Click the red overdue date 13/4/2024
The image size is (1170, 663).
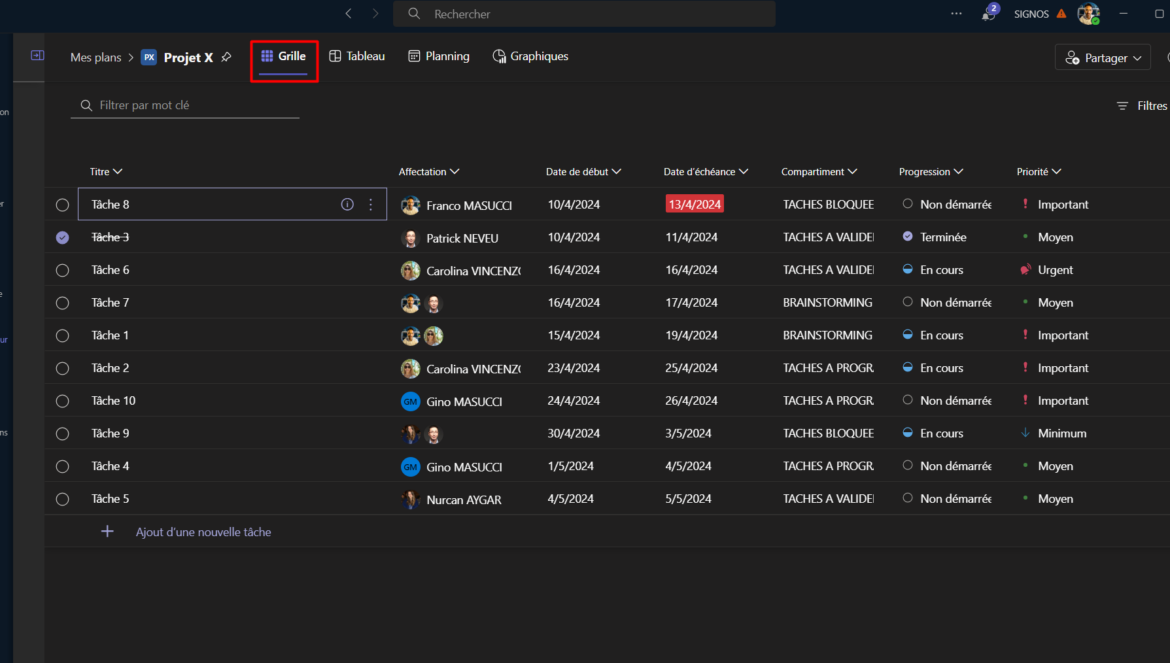tap(694, 204)
